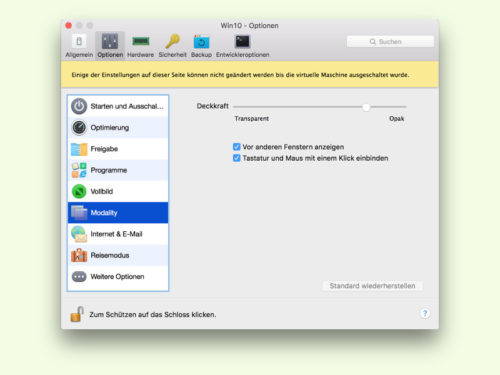Open the Allgemein settings tab
500x375 pixels.
point(79,46)
